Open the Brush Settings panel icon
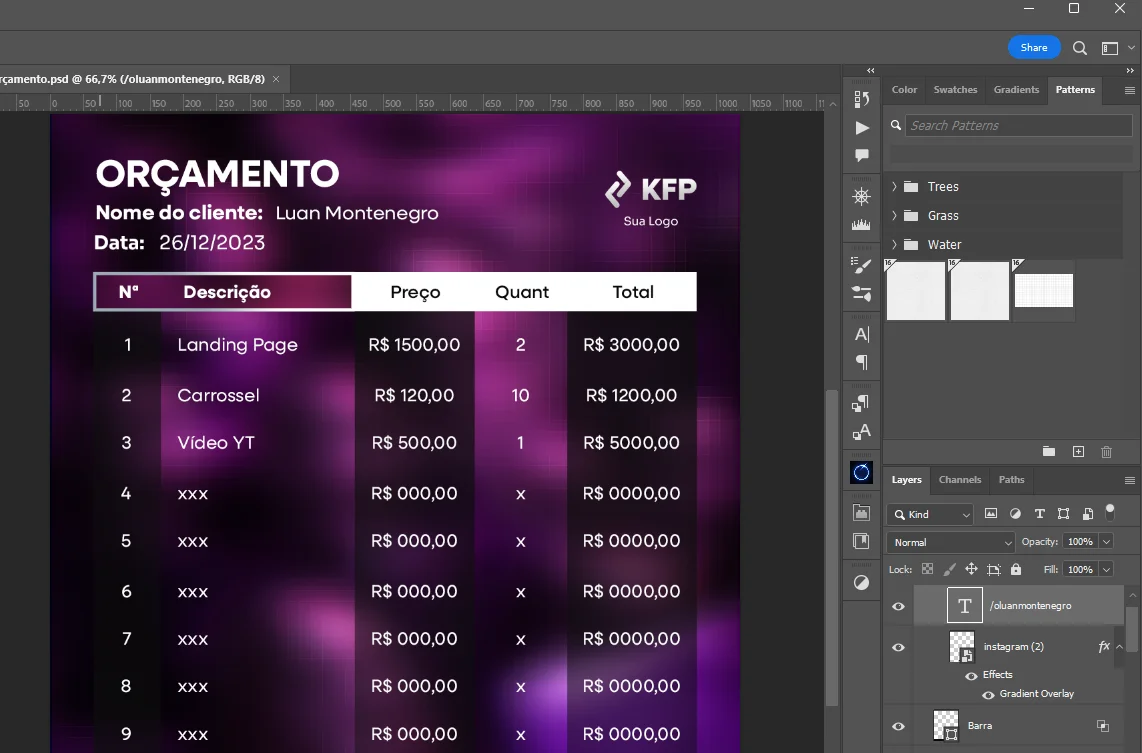Image resolution: width=1142 pixels, height=753 pixels. [x=862, y=265]
